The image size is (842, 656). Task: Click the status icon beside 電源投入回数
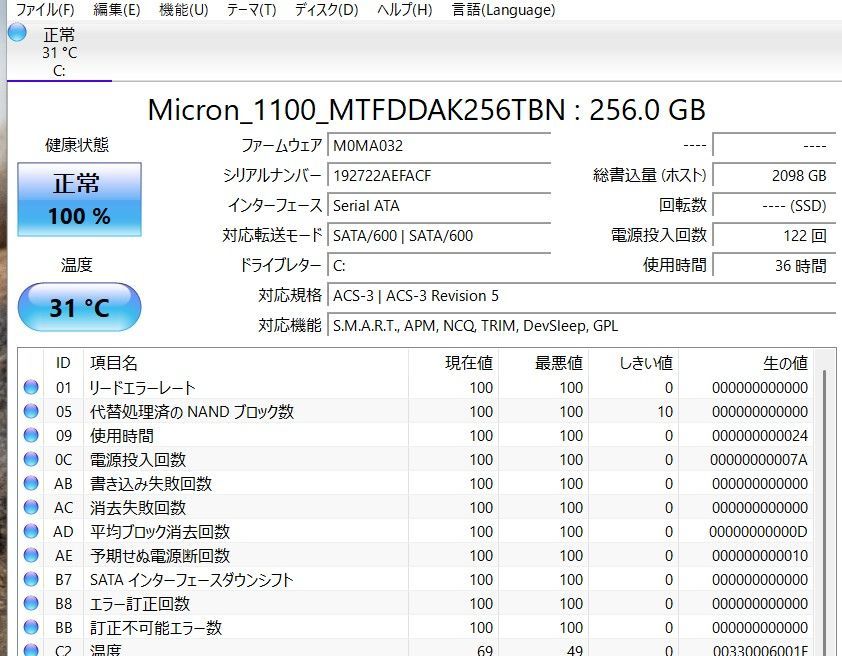[33, 459]
